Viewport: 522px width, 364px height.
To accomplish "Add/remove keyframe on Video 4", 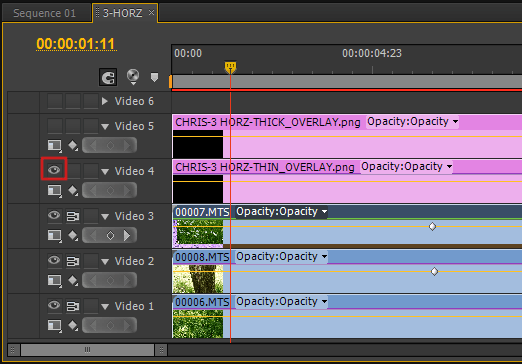I will click(x=110, y=190).
